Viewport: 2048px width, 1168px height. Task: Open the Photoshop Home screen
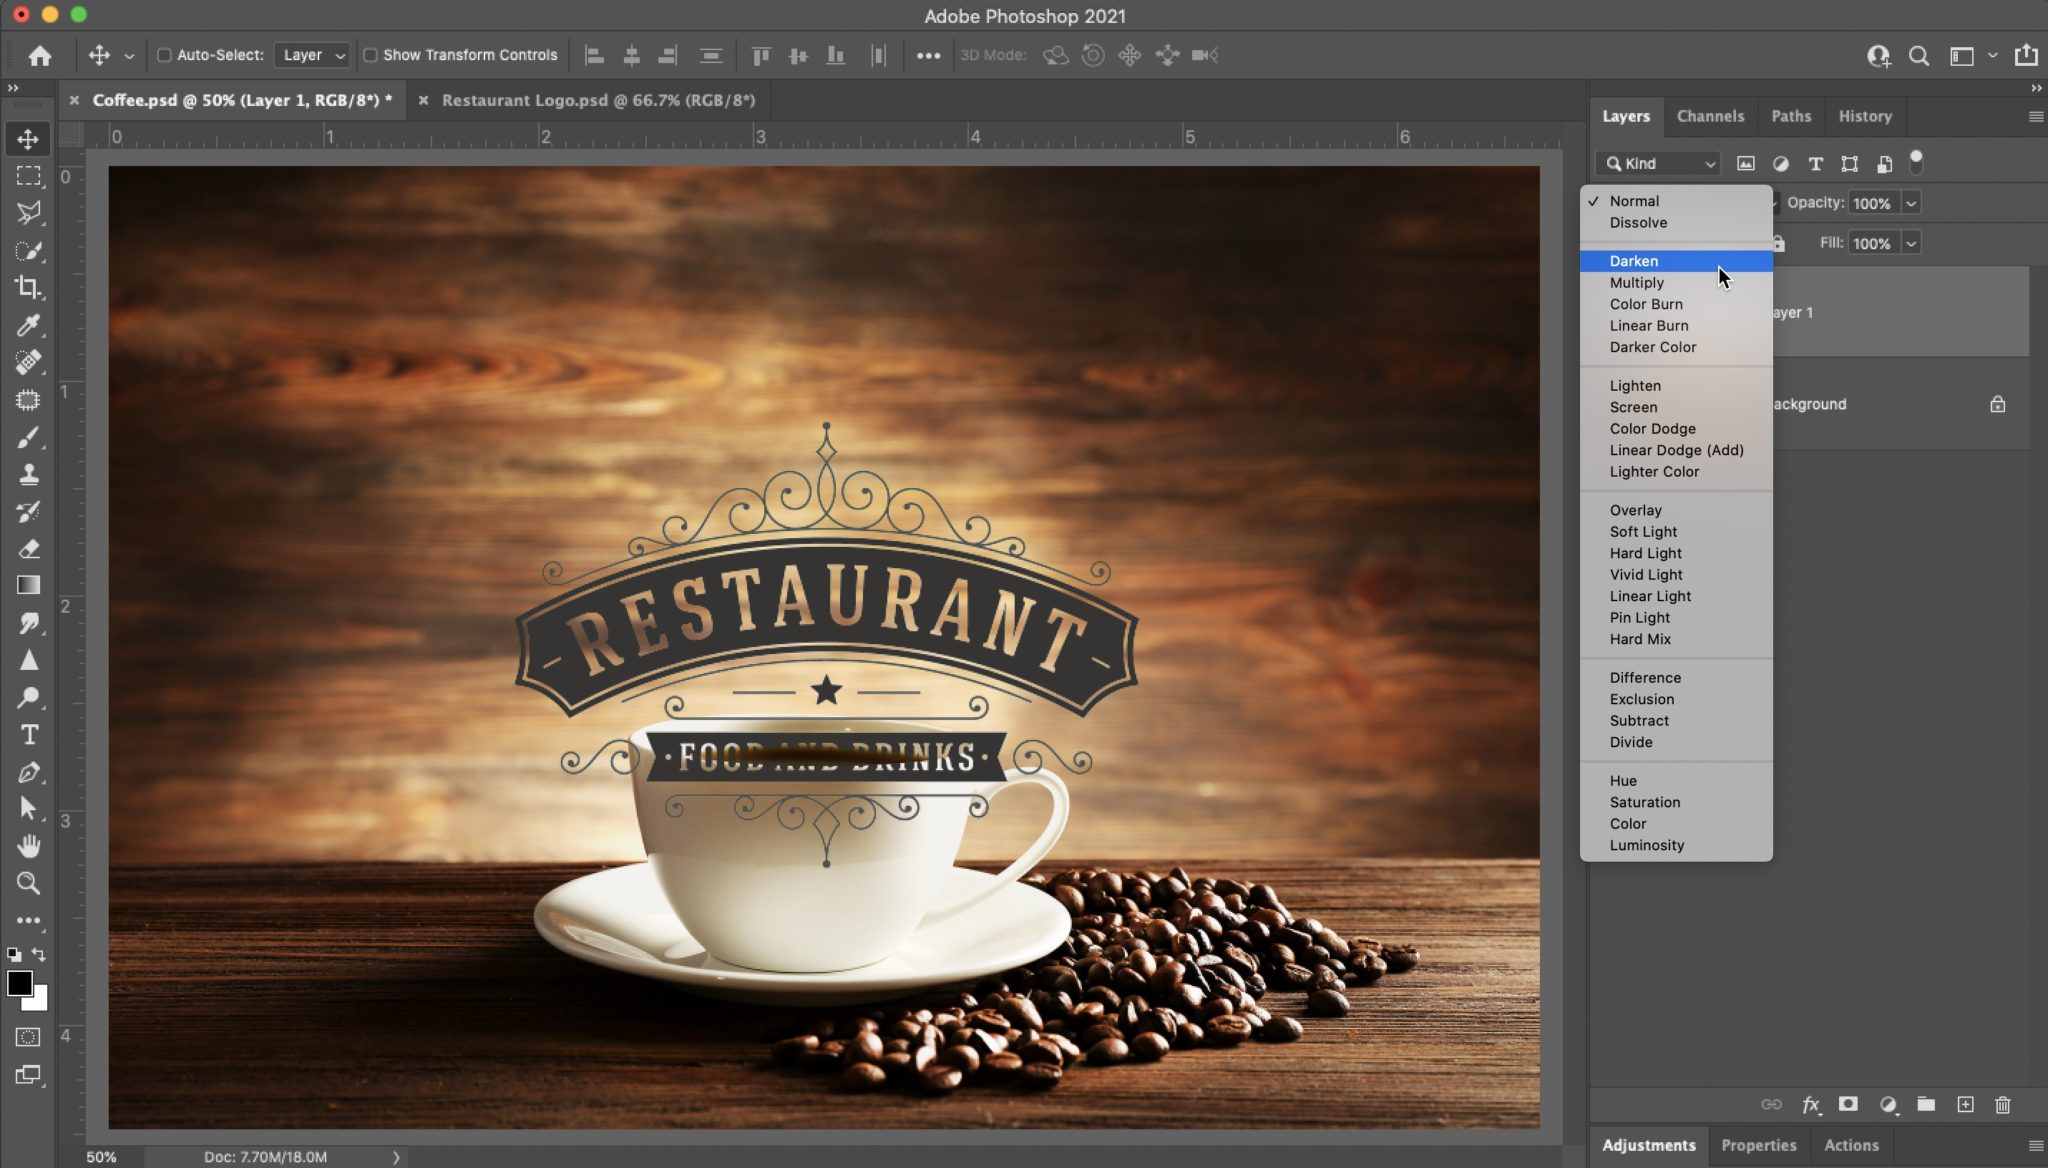[39, 55]
